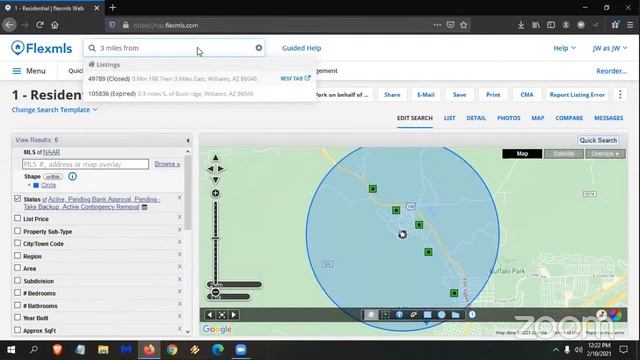Check the # Bedrooms checkbox
Screen dimensions: 640x360
pyautogui.click(x=17, y=293)
